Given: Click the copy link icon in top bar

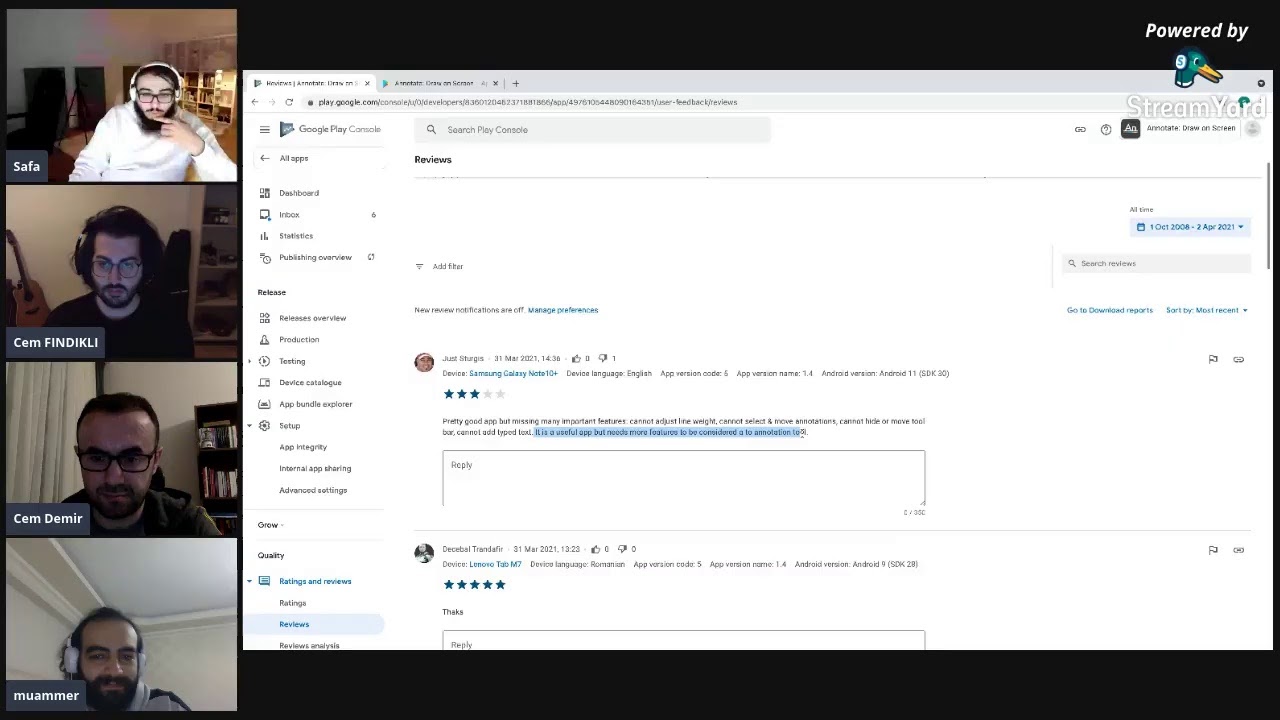Looking at the screenshot, I should [1080, 129].
